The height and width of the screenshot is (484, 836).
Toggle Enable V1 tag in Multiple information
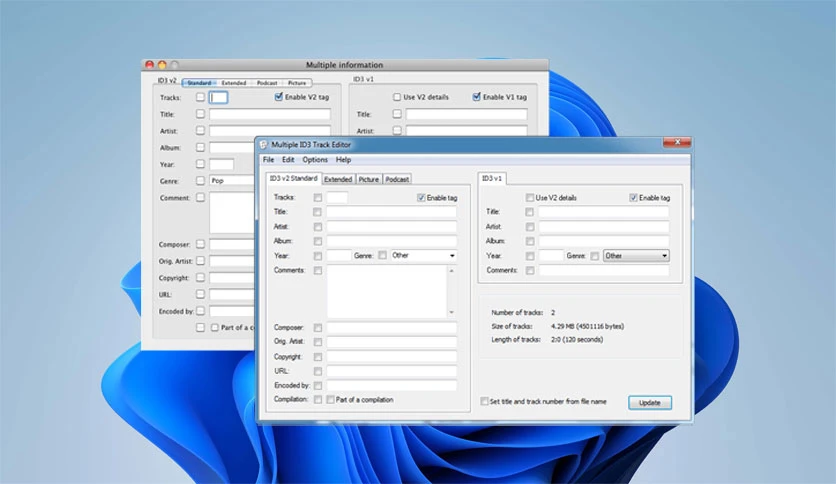(x=476, y=96)
